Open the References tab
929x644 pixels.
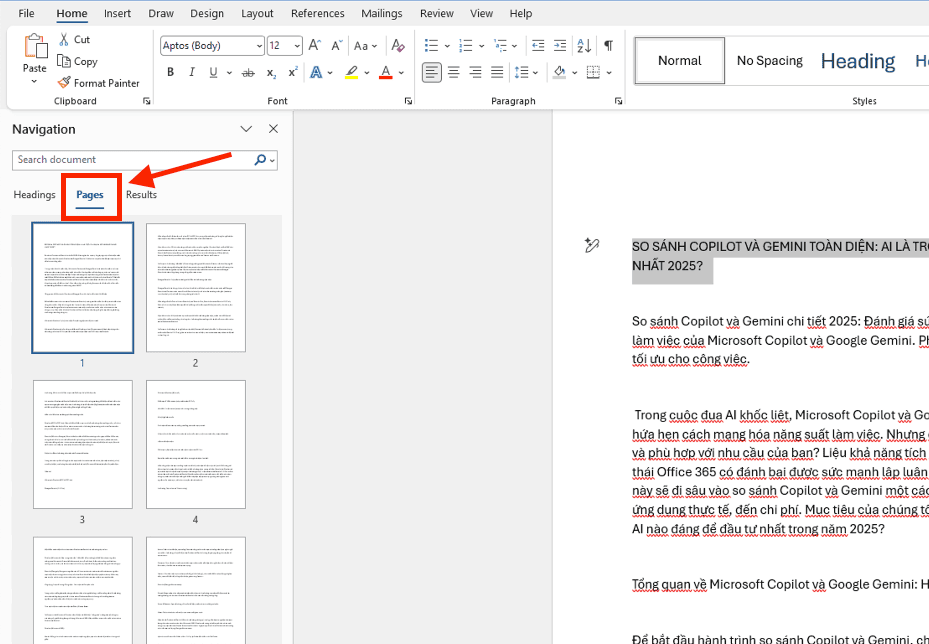[x=318, y=14]
